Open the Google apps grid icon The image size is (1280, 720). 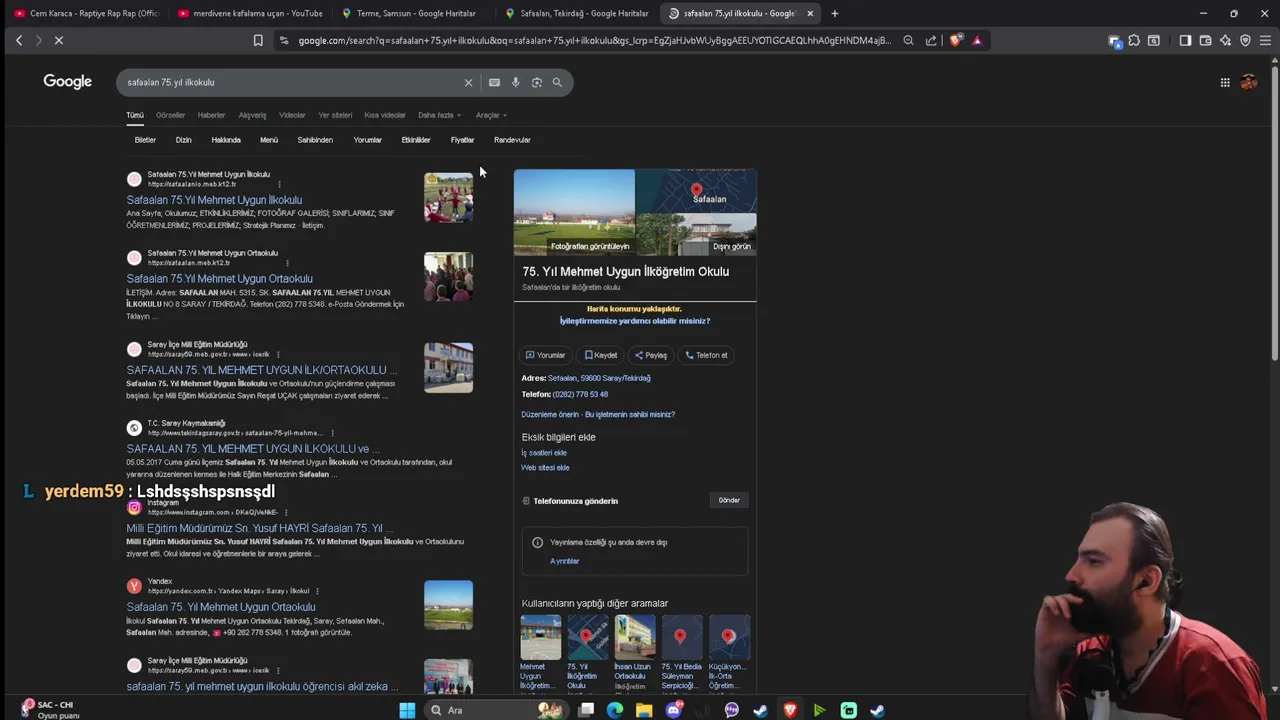pos(1225,82)
